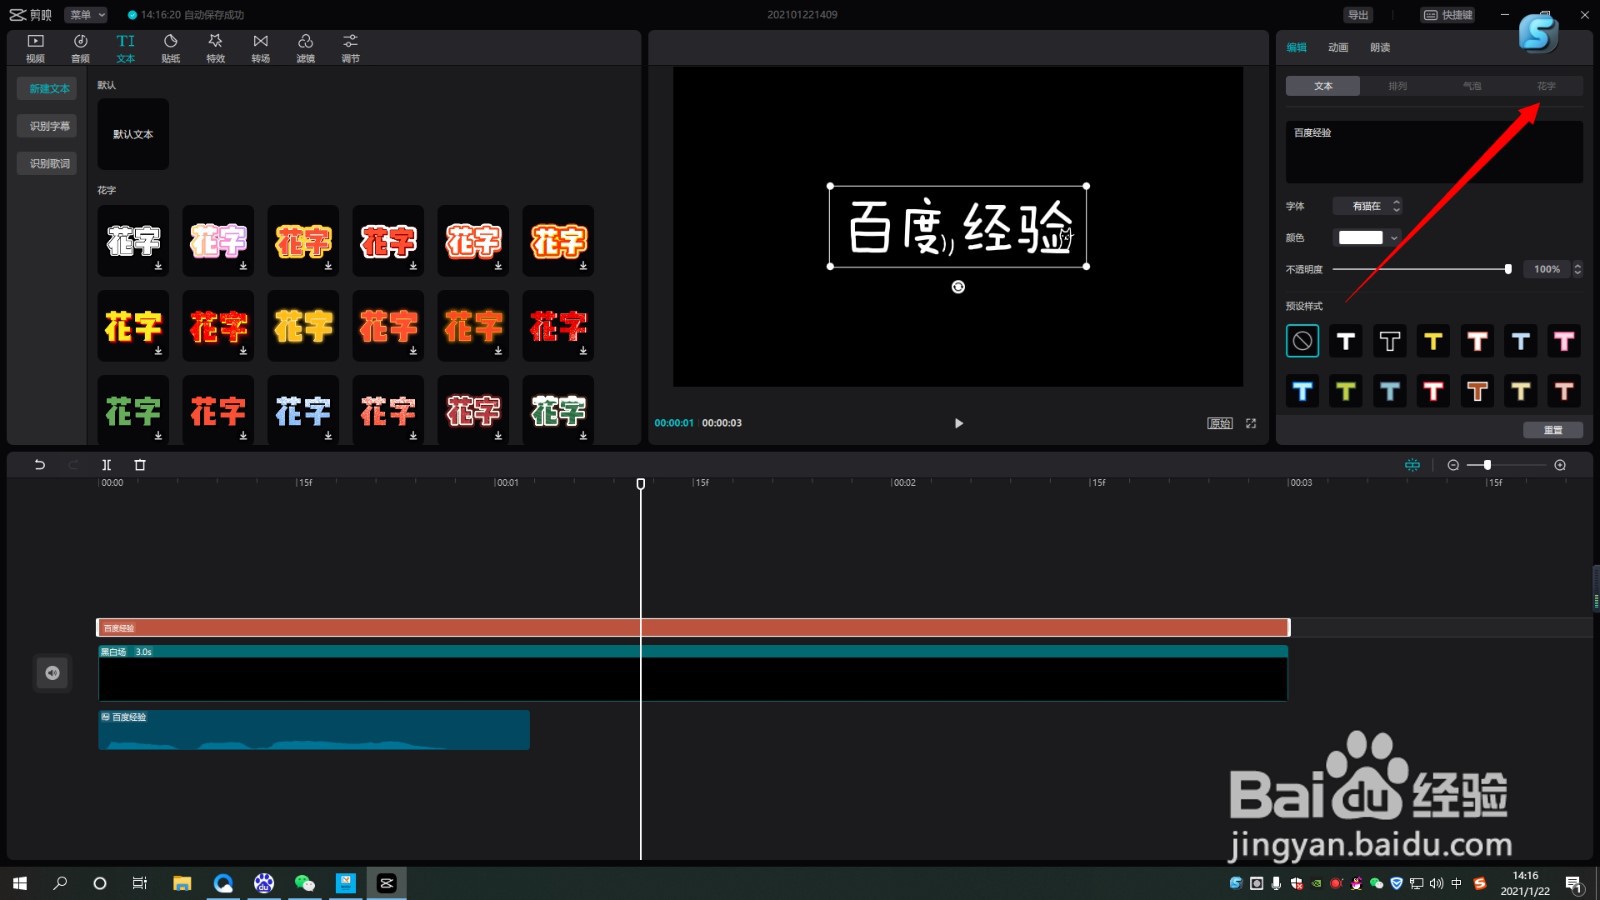Select the 文本 (Text) tool tab
The image size is (1600, 900).
click(125, 47)
